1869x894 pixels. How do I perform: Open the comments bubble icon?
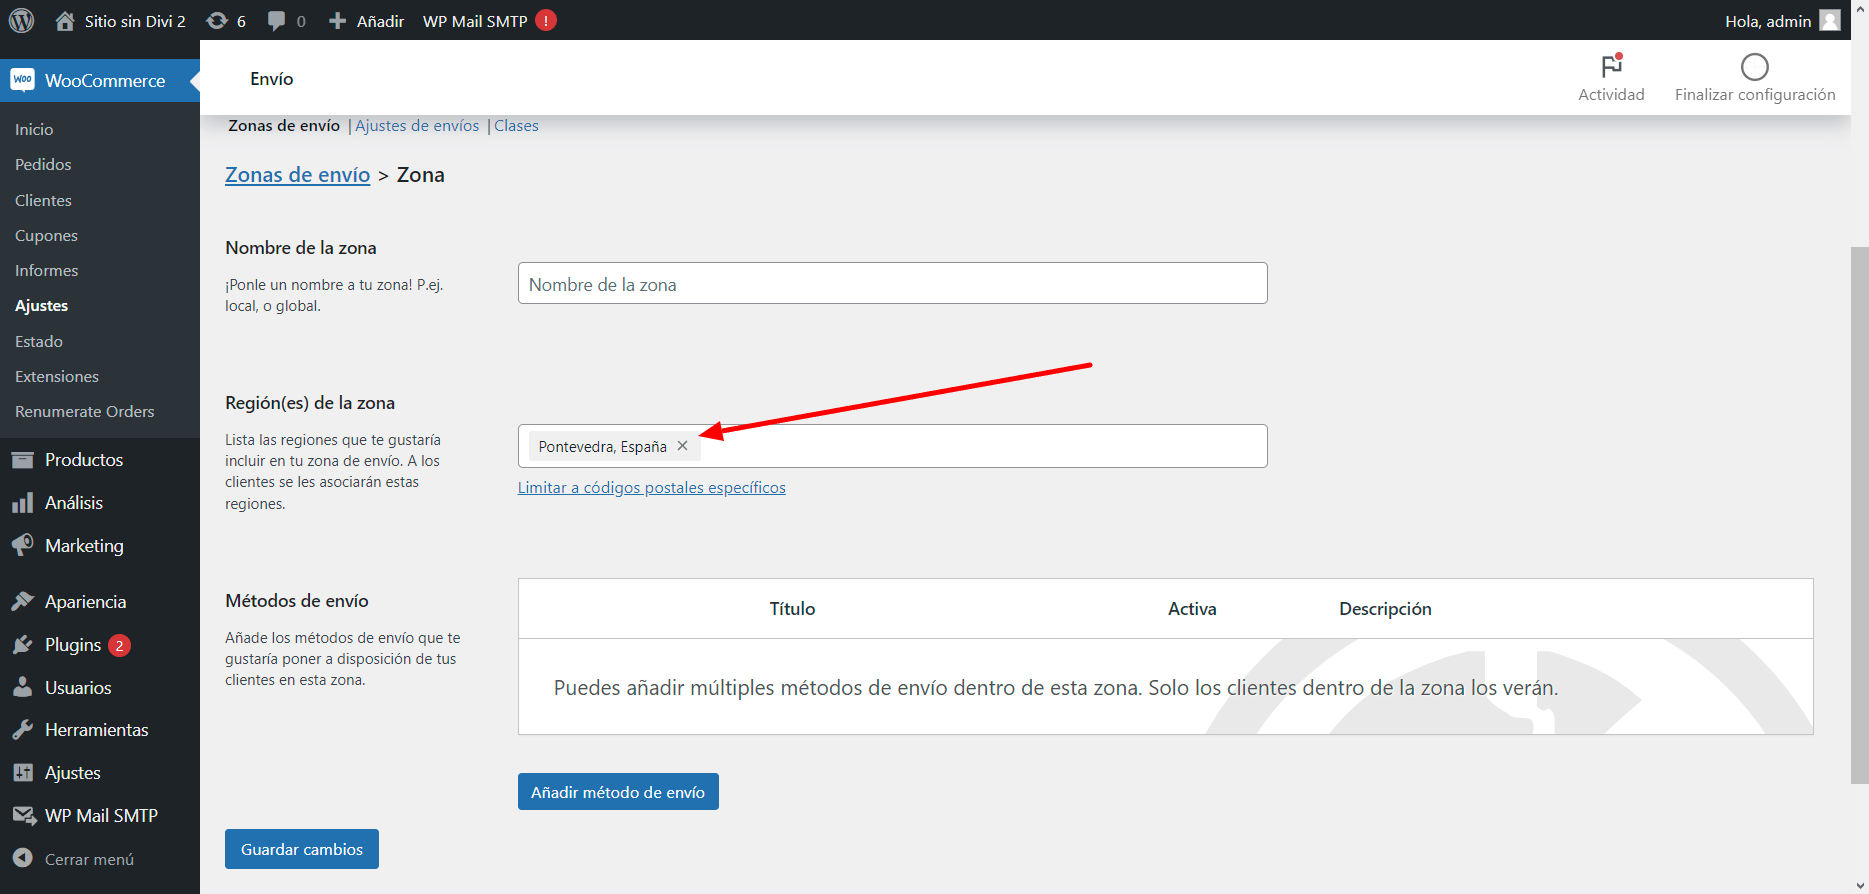click(x=277, y=21)
